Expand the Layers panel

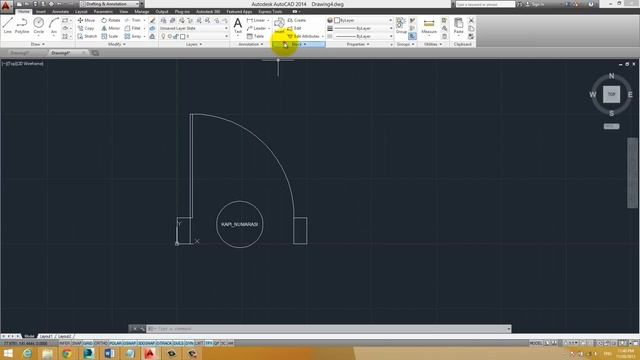coord(193,44)
